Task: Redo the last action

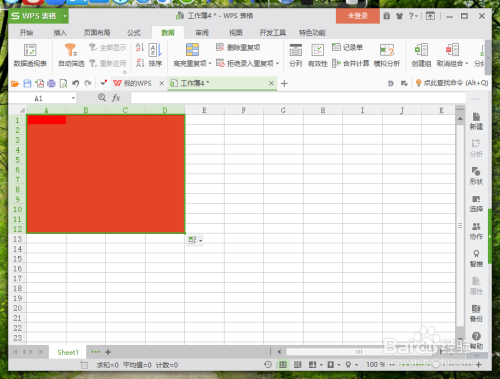Action: (x=88, y=83)
